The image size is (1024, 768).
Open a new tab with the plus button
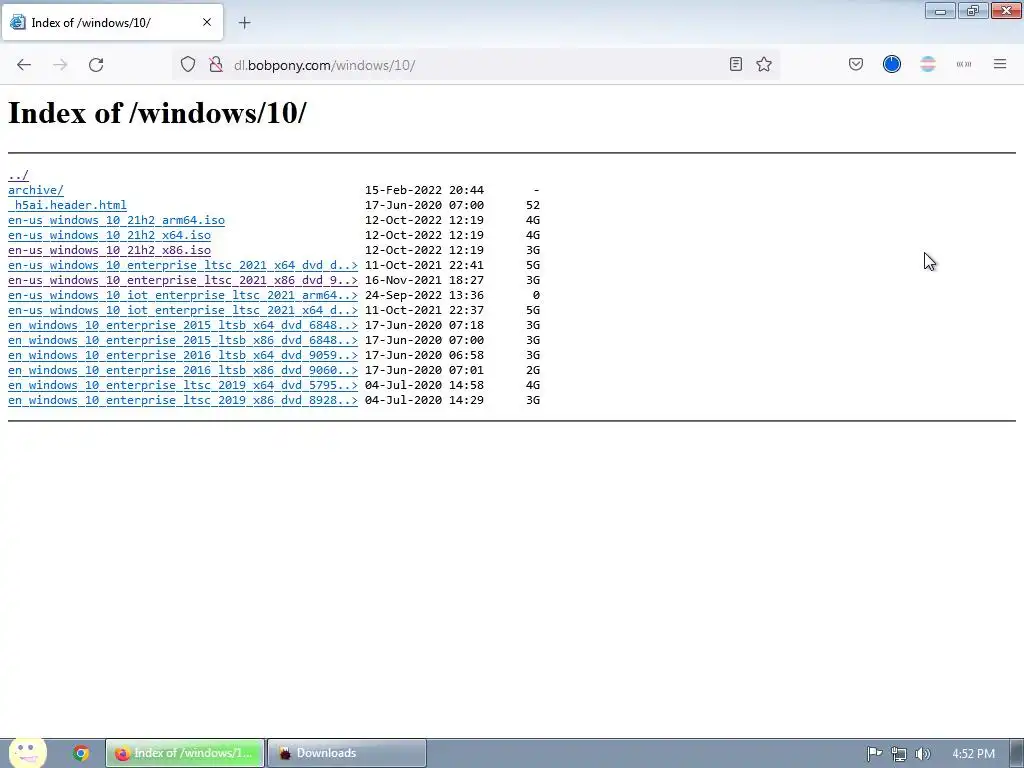point(244,23)
